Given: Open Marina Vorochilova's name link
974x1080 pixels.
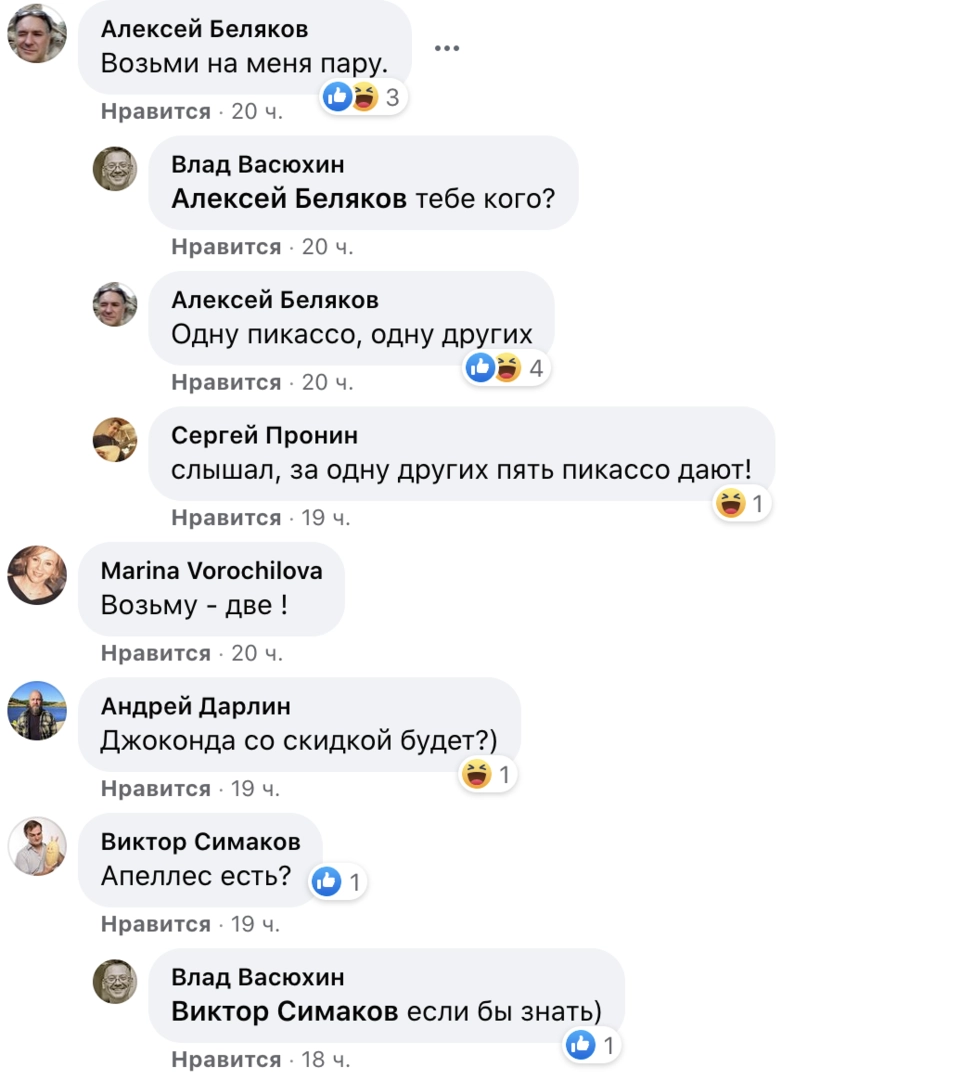Looking at the screenshot, I should (x=212, y=570).
